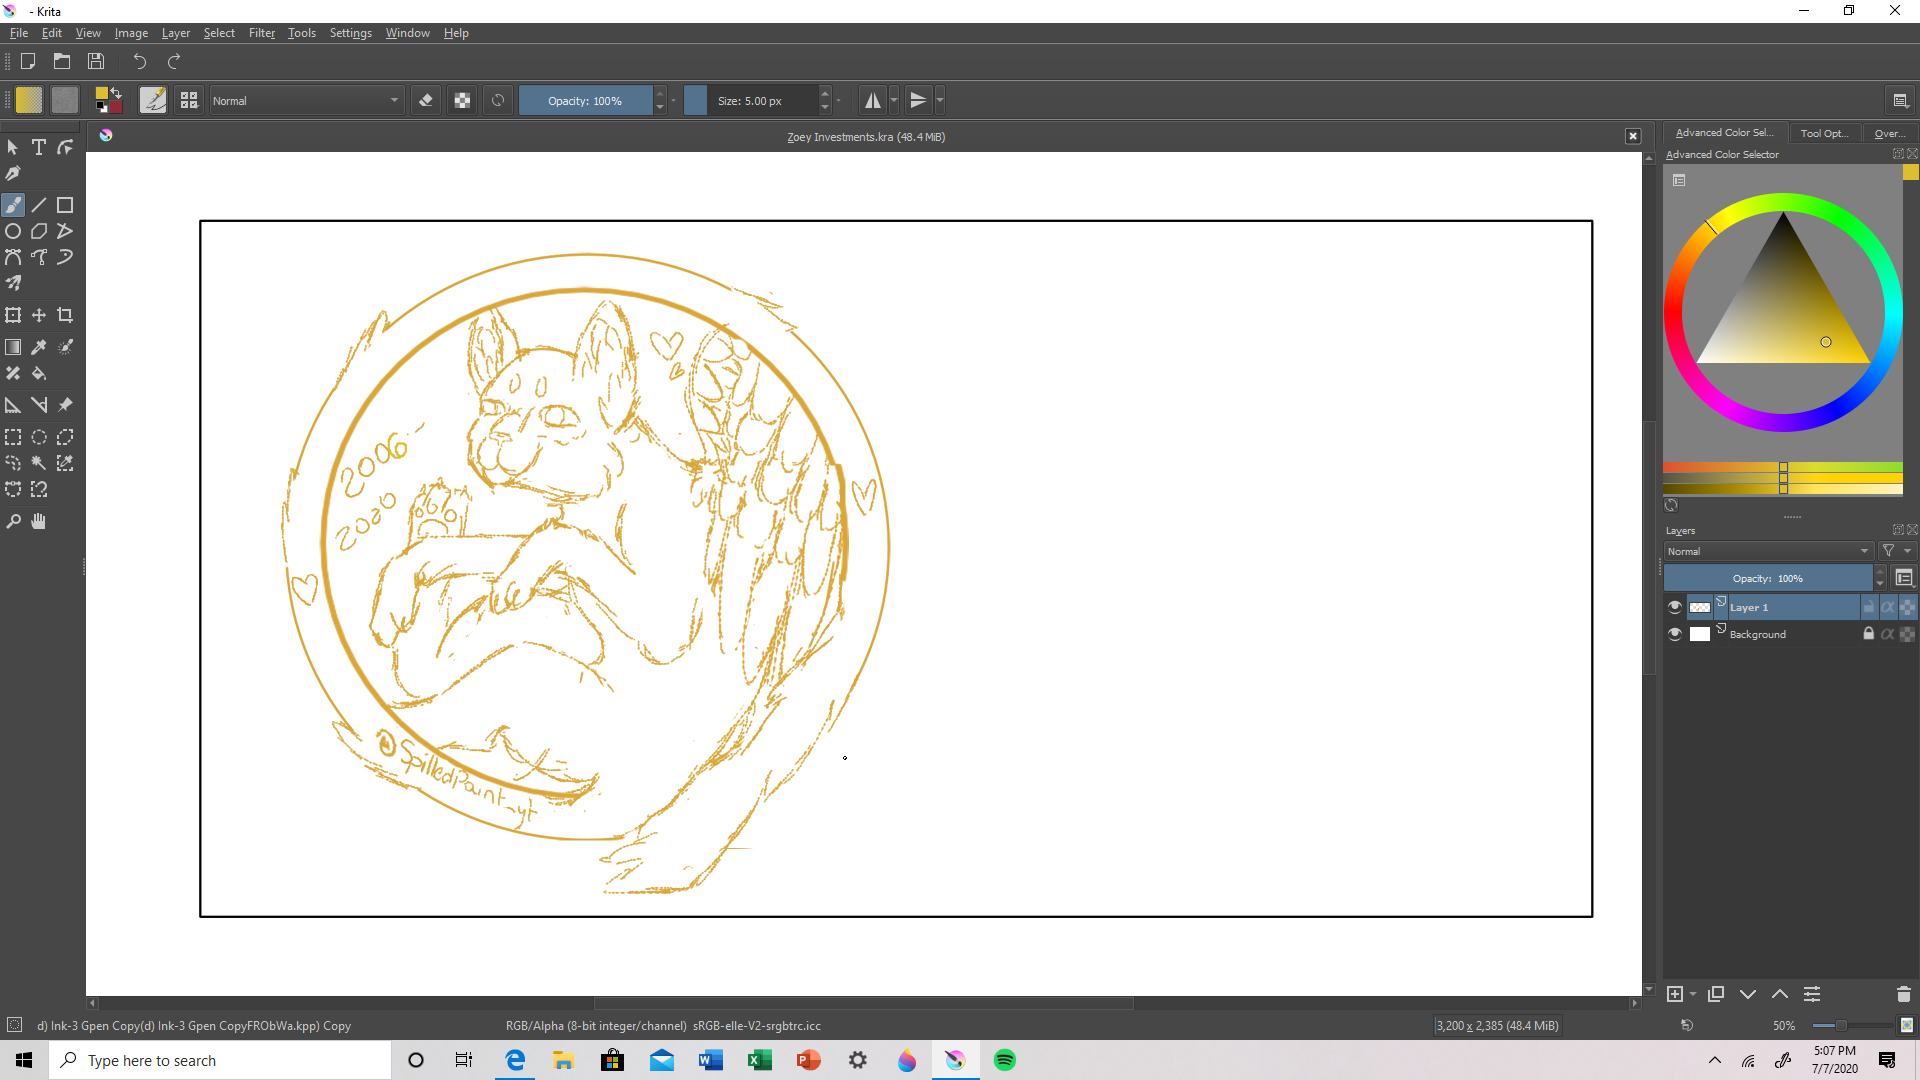Open layer properties
This screenshot has height=1080, width=1920.
coord(1812,994)
